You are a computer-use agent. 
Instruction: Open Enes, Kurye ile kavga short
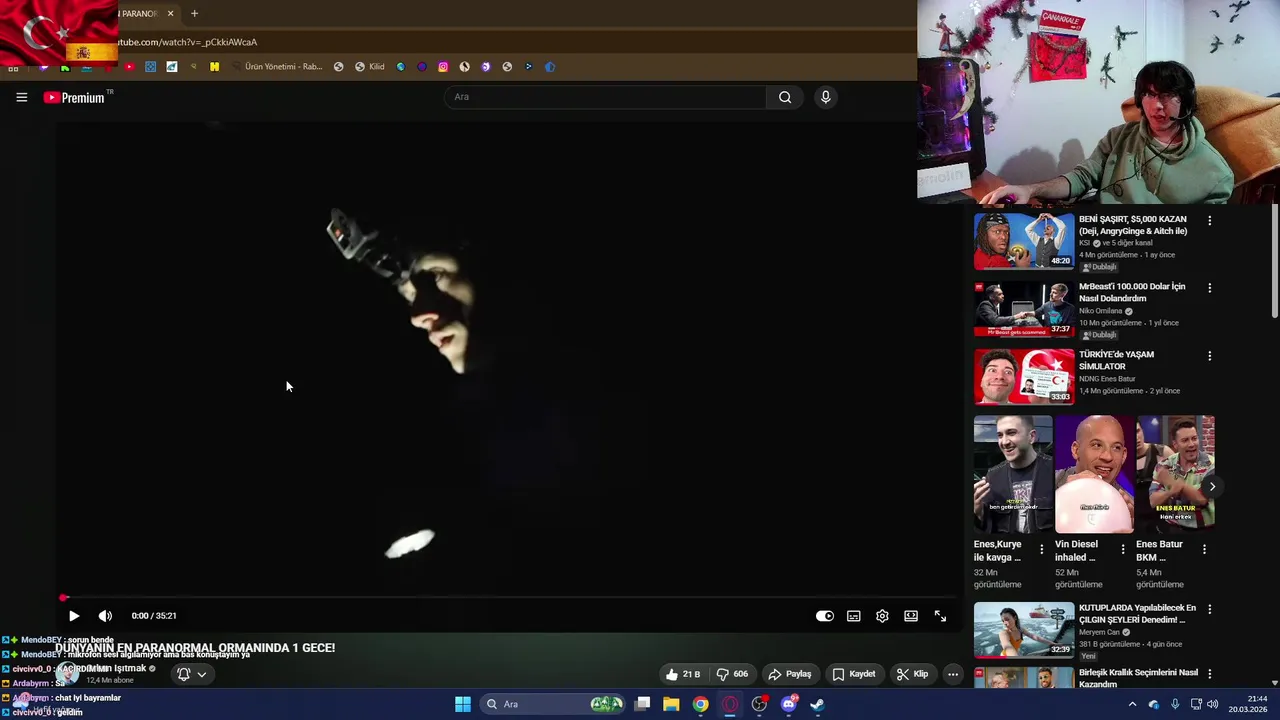1013,474
